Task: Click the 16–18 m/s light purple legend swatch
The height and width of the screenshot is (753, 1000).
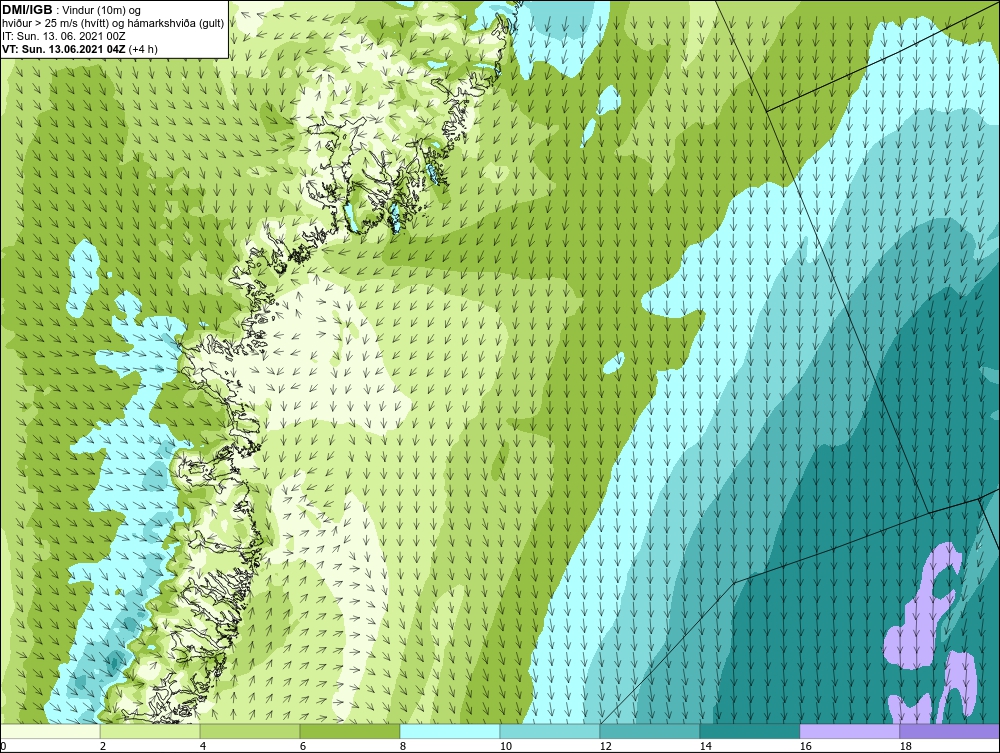Action: (849, 731)
